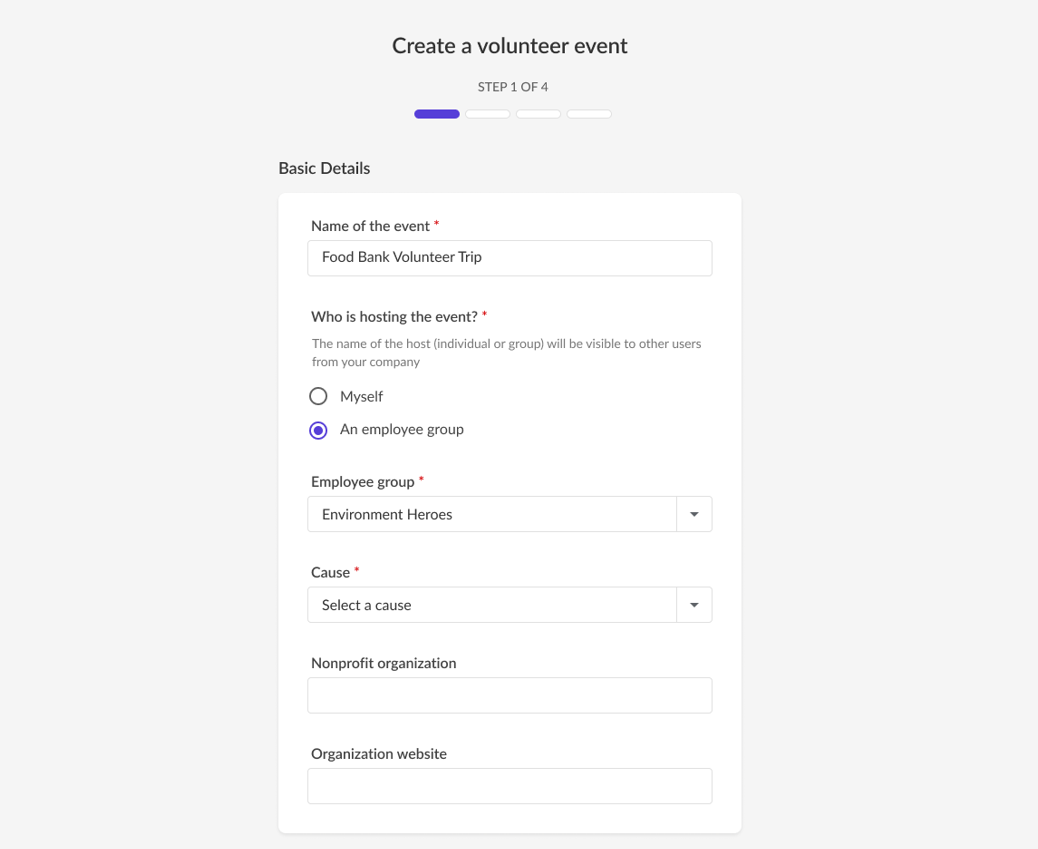
Task: Click the Employee group dropdown arrow
Action: coord(694,515)
